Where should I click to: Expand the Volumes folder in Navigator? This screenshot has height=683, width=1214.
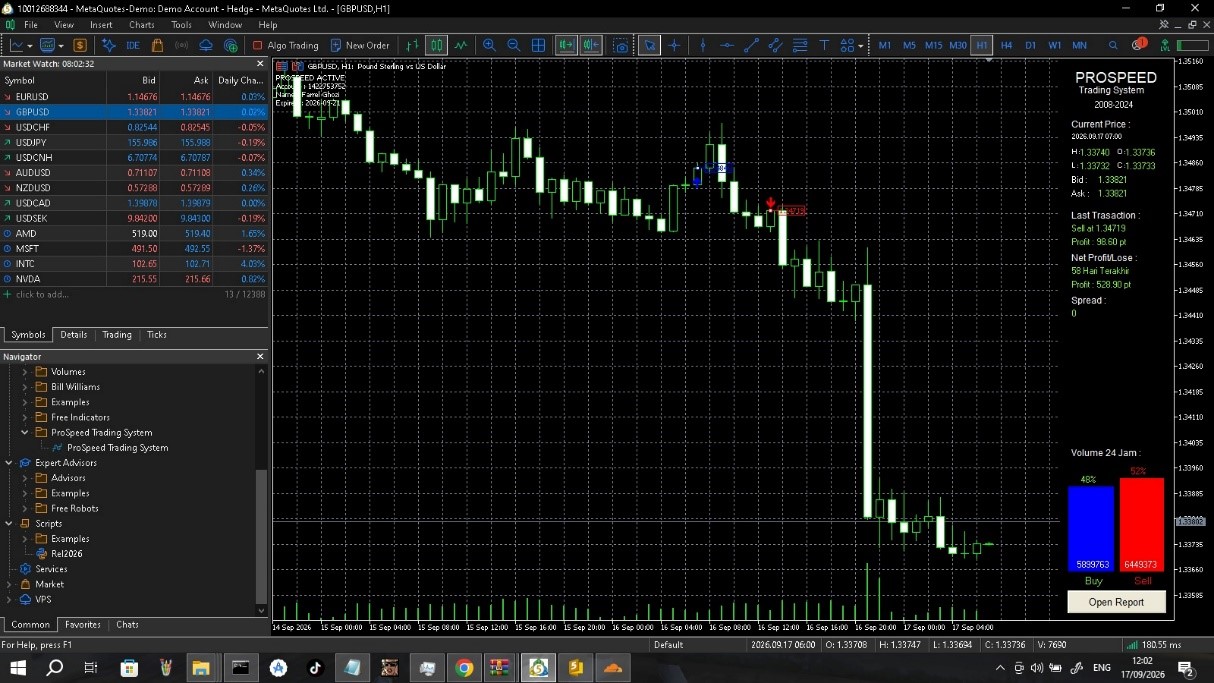click(x=25, y=372)
